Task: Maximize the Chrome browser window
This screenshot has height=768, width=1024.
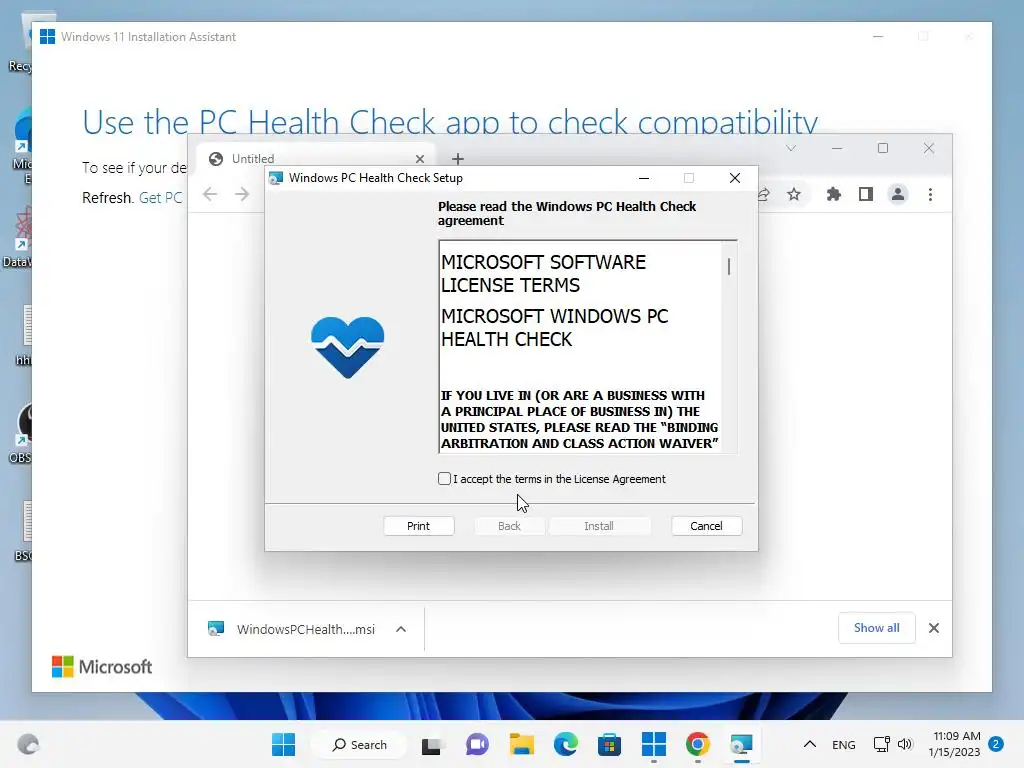Action: pyautogui.click(x=883, y=148)
